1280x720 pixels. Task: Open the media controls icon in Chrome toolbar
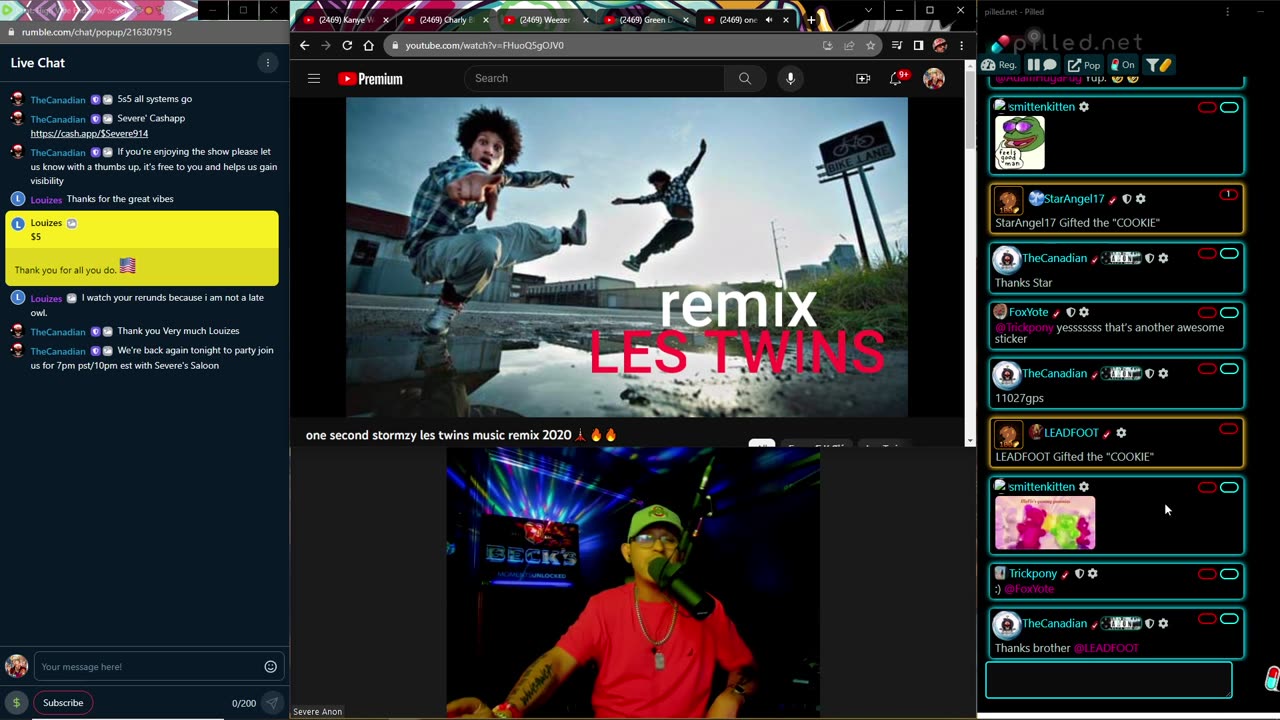point(897,45)
